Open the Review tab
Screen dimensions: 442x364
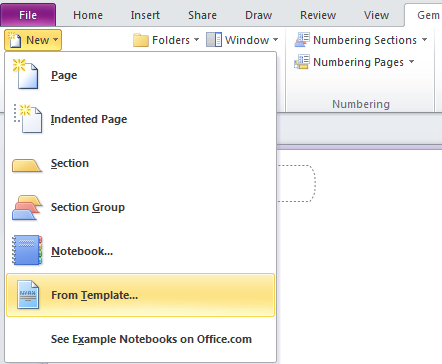318,15
